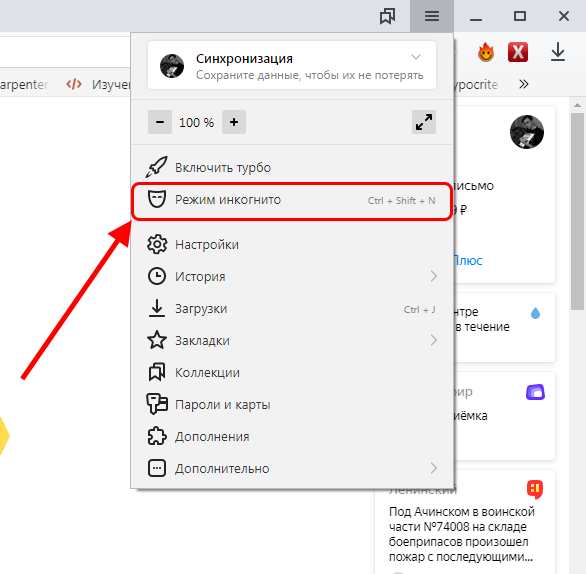Select Режим инкогнито menu entry

292,200
